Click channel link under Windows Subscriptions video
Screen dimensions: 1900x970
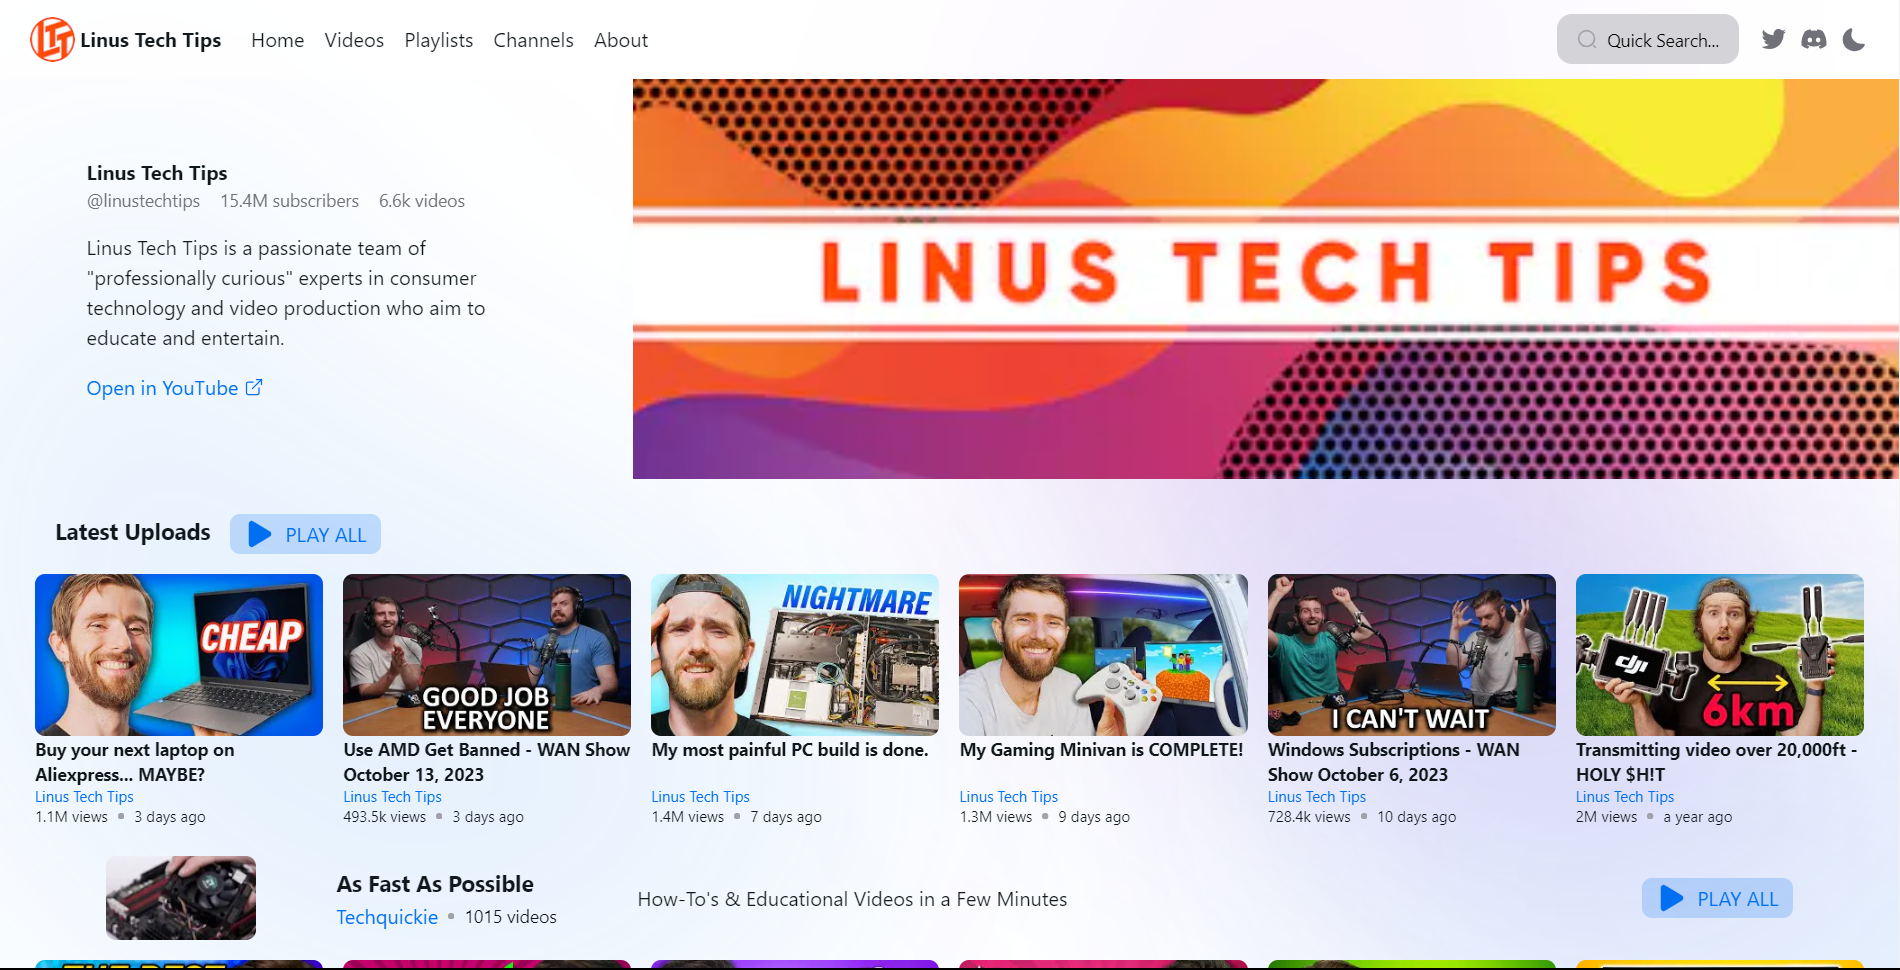coord(1317,797)
